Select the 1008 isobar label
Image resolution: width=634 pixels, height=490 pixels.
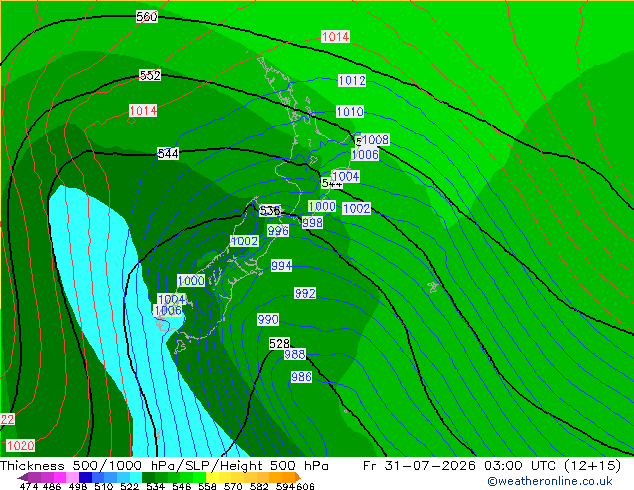click(375, 140)
